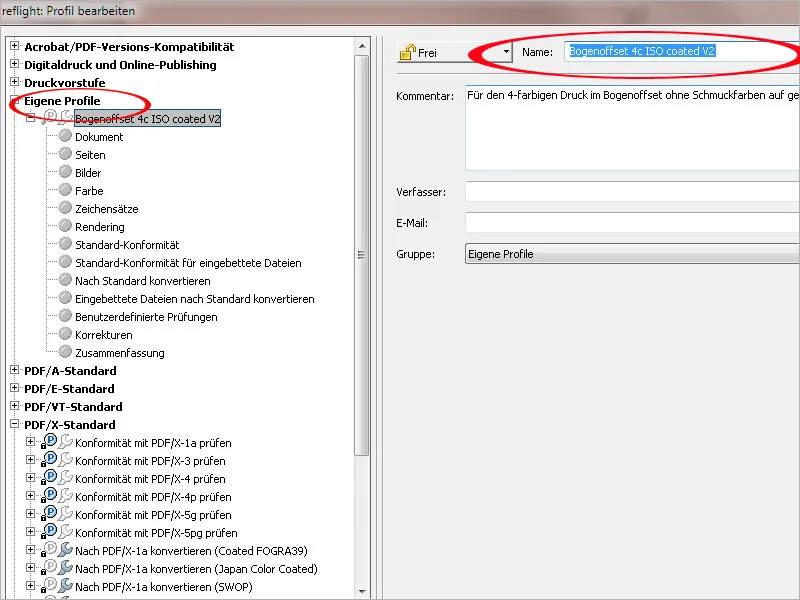The width and height of the screenshot is (800, 600).
Task: Click the status dot next to Farbe
Action: (63, 190)
